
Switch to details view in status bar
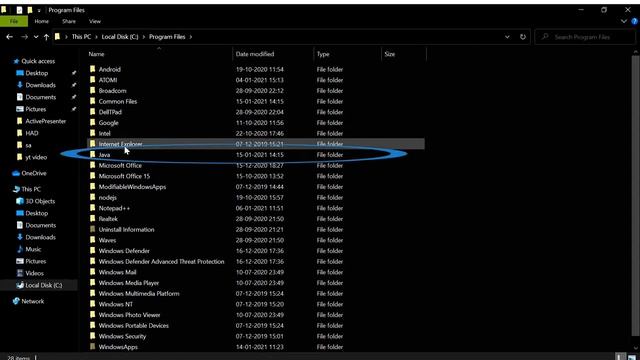(x=620, y=357)
